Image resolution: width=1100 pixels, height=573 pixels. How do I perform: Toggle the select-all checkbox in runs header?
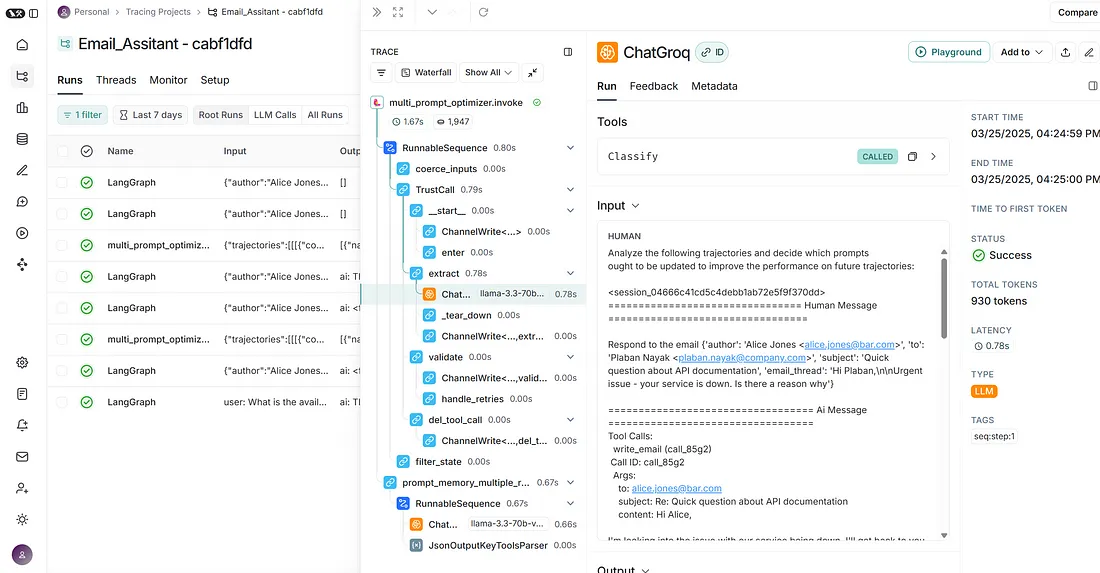coord(63,151)
